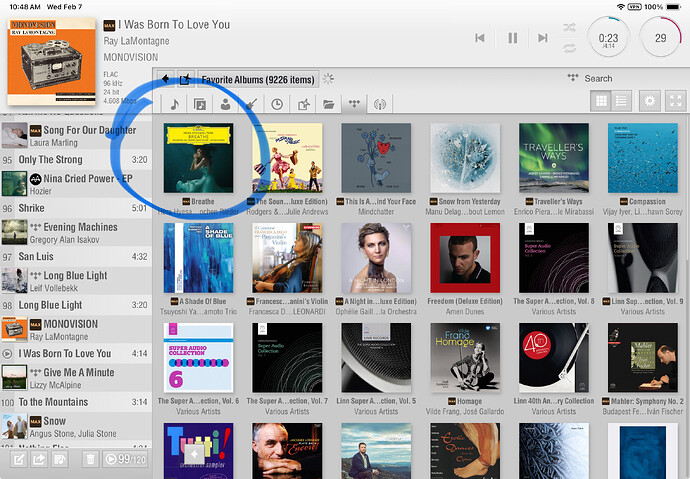This screenshot has height=479, width=690.
Task: Clear queue with the trash icon
Action: [91, 460]
